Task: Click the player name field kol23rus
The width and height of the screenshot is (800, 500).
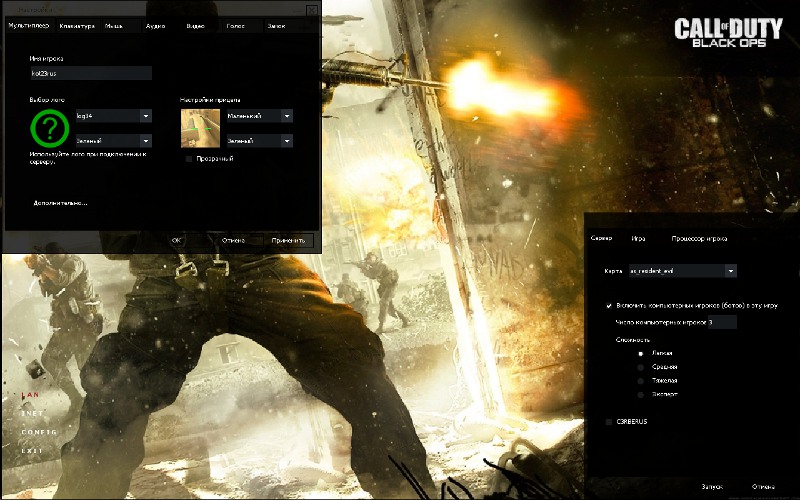Action: click(x=91, y=73)
